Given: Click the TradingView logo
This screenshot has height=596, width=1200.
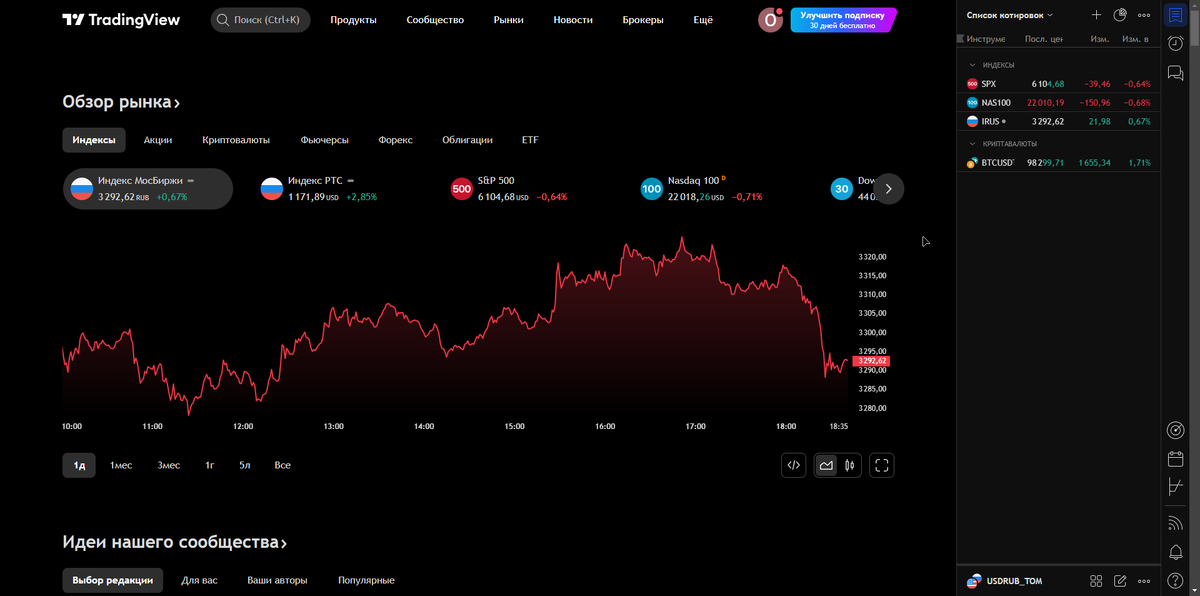Looking at the screenshot, I should pos(121,20).
